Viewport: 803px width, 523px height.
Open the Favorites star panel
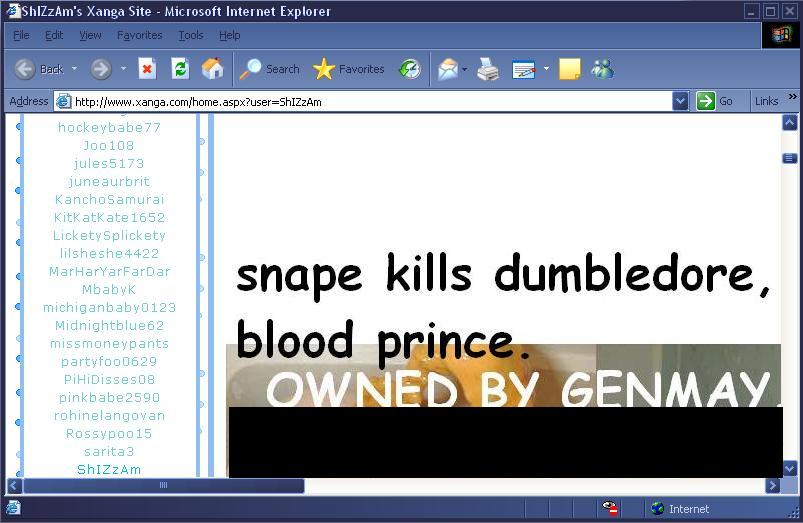[348, 69]
